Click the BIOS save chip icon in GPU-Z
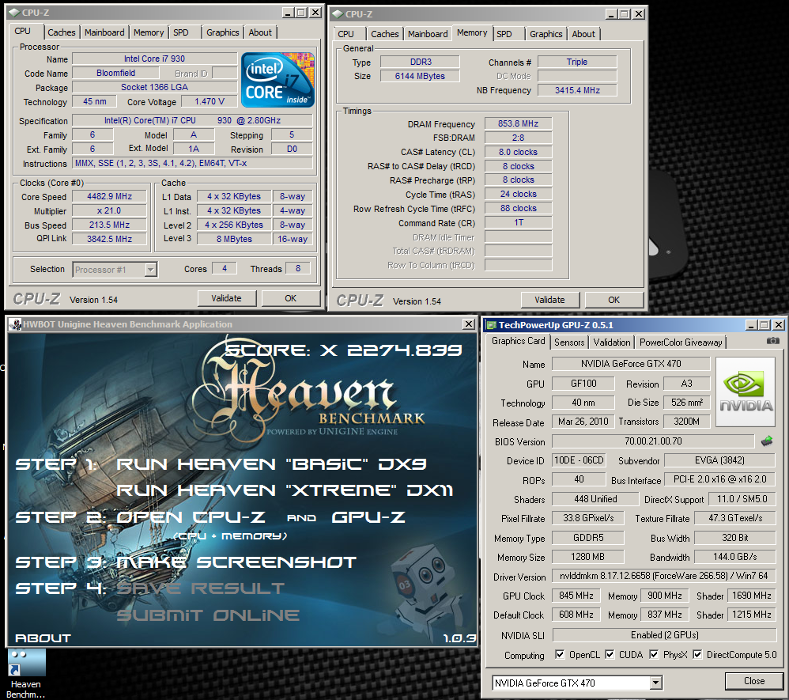789x700 pixels. [x=767, y=441]
